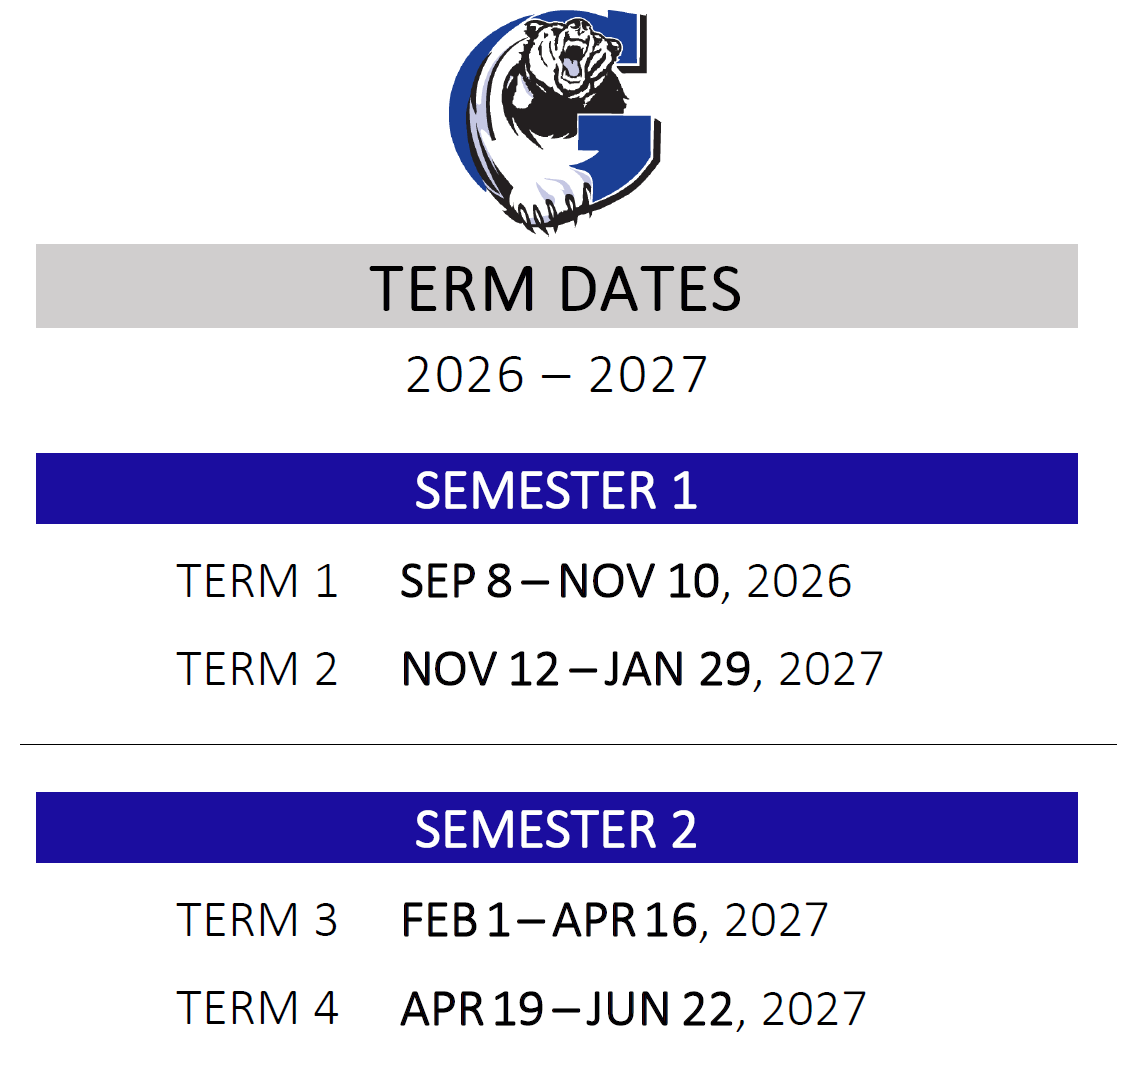This screenshot has height=1085, width=1121.
Task: Select NOV 12 – JAN 29 date range
Action: point(576,669)
